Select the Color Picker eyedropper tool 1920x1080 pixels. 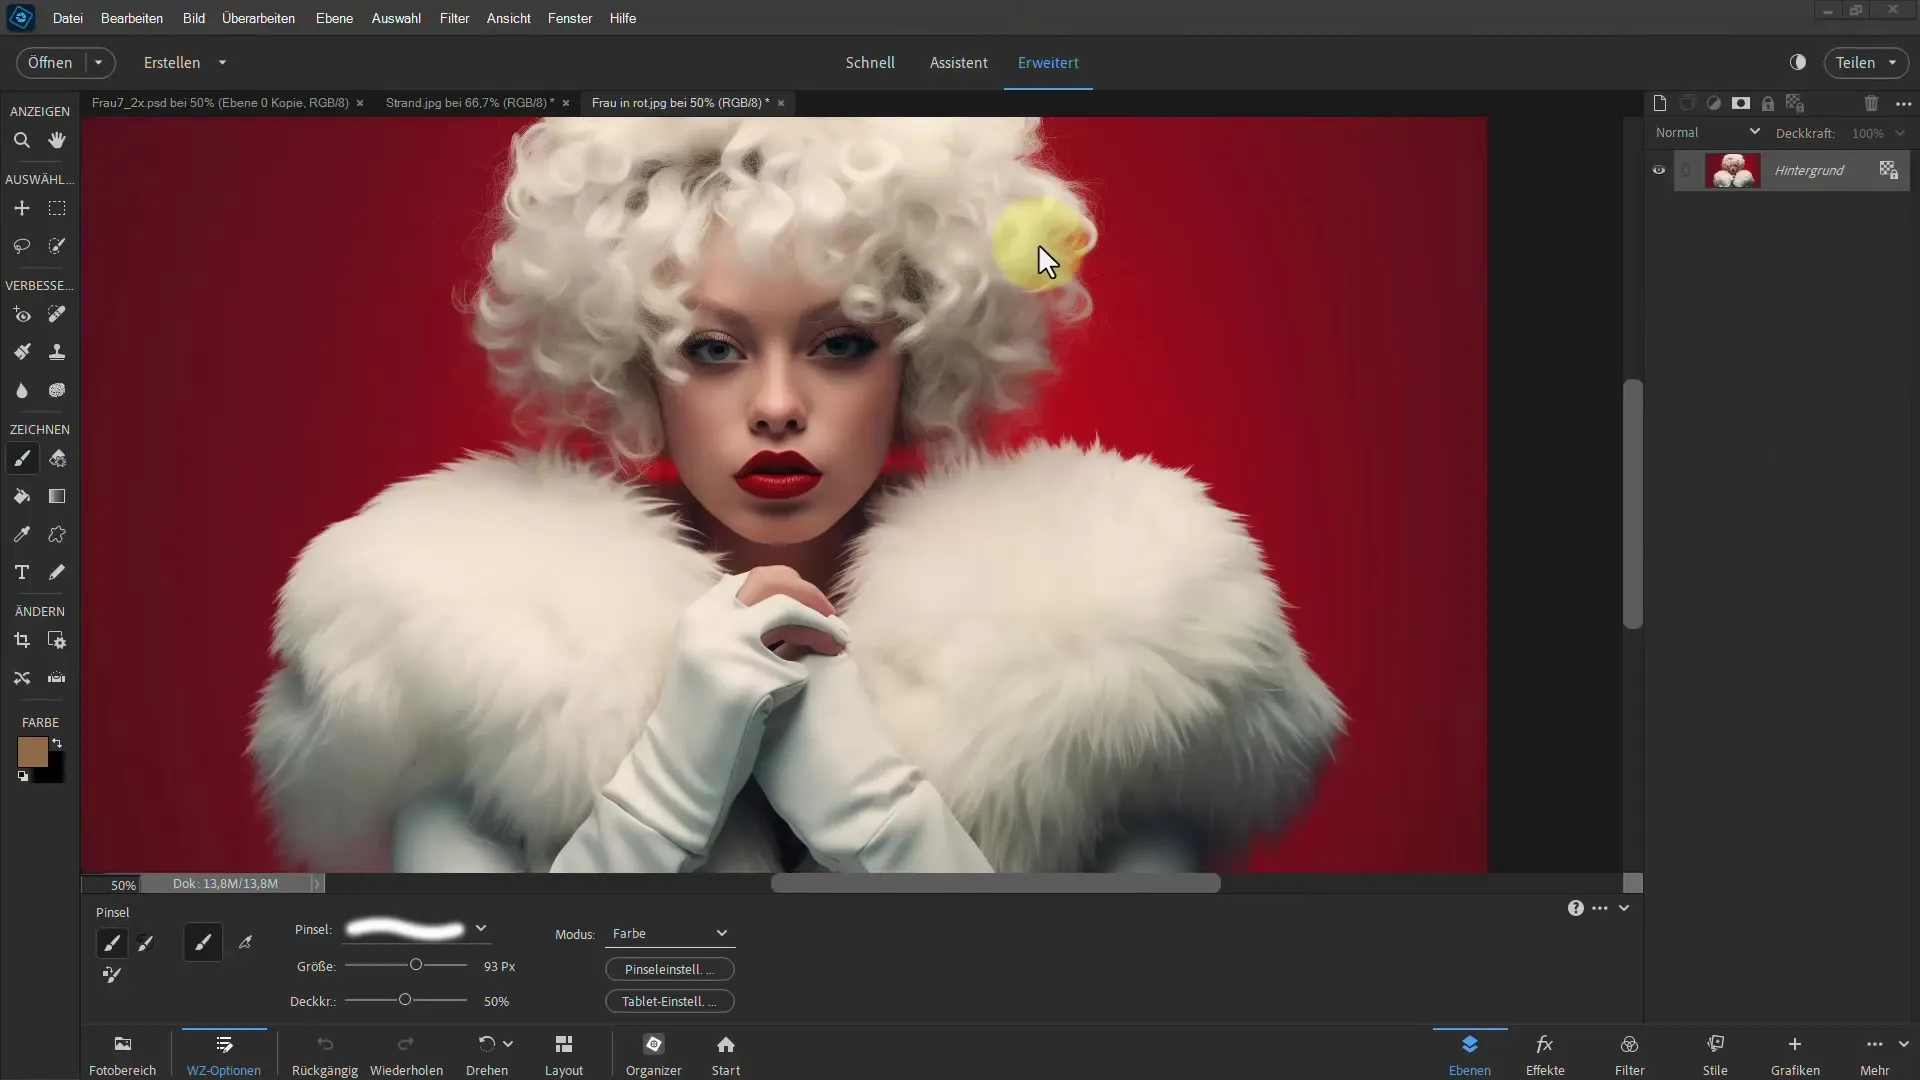point(21,535)
